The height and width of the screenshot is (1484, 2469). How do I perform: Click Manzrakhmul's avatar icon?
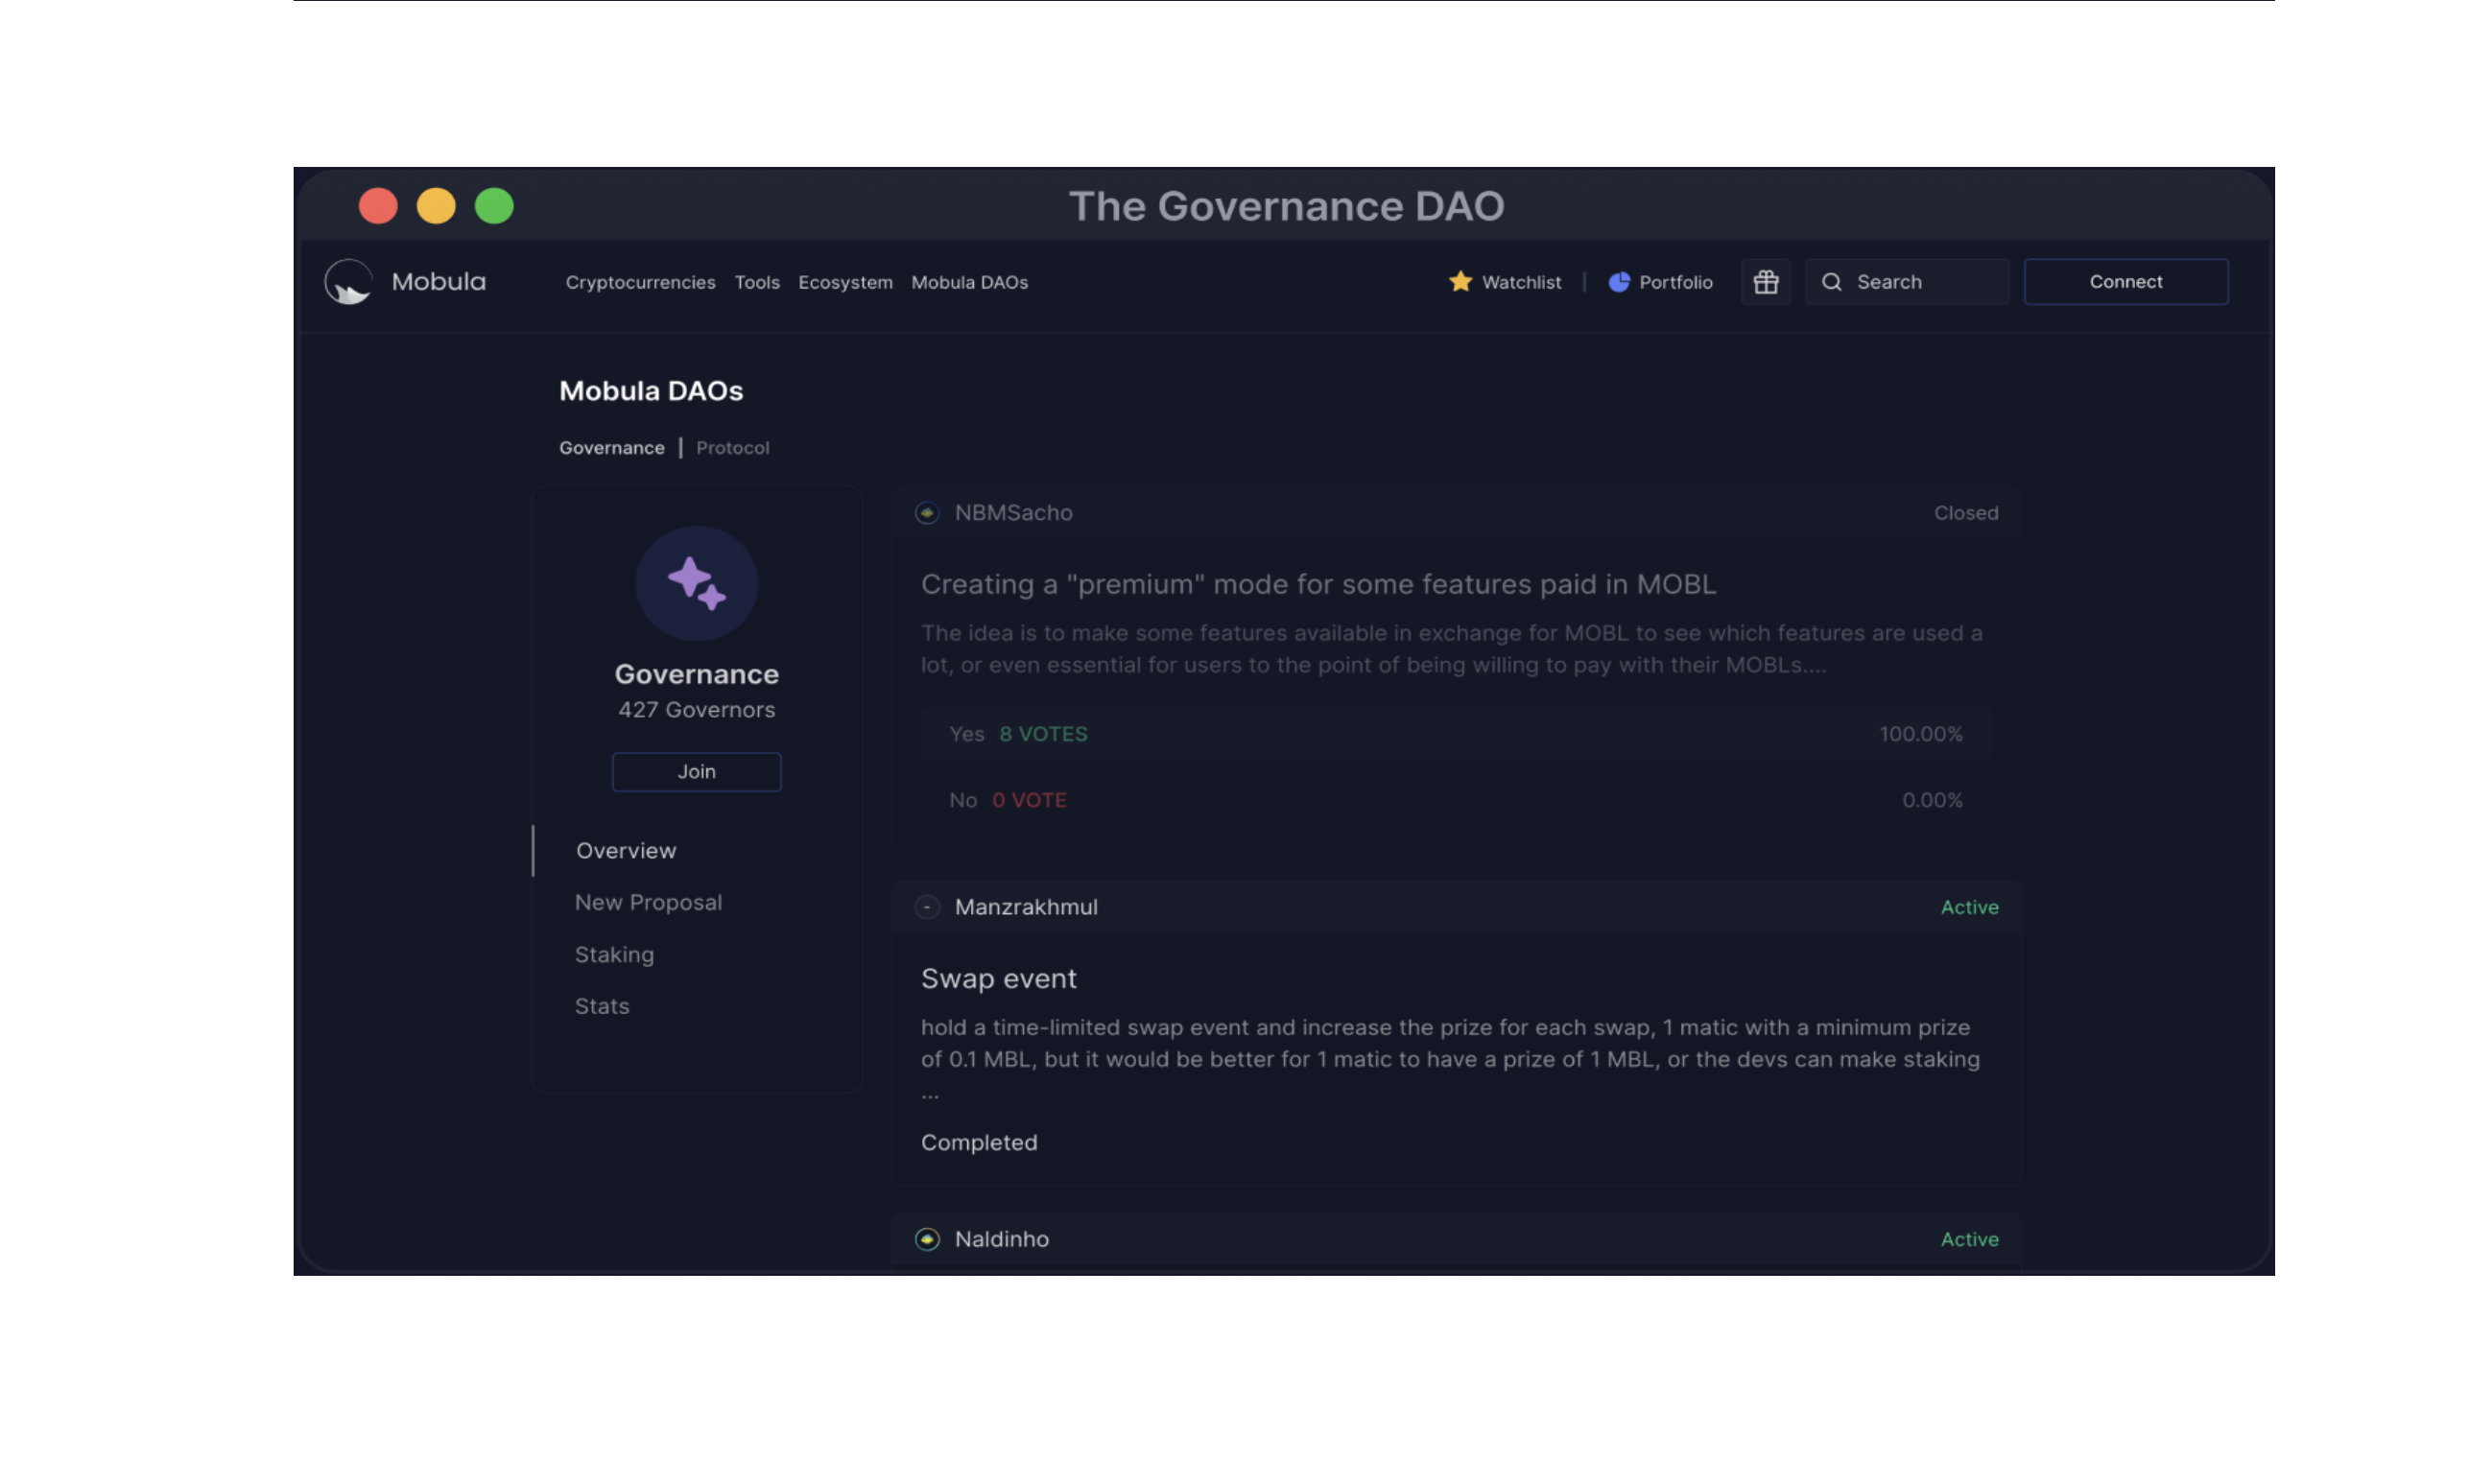[927, 907]
